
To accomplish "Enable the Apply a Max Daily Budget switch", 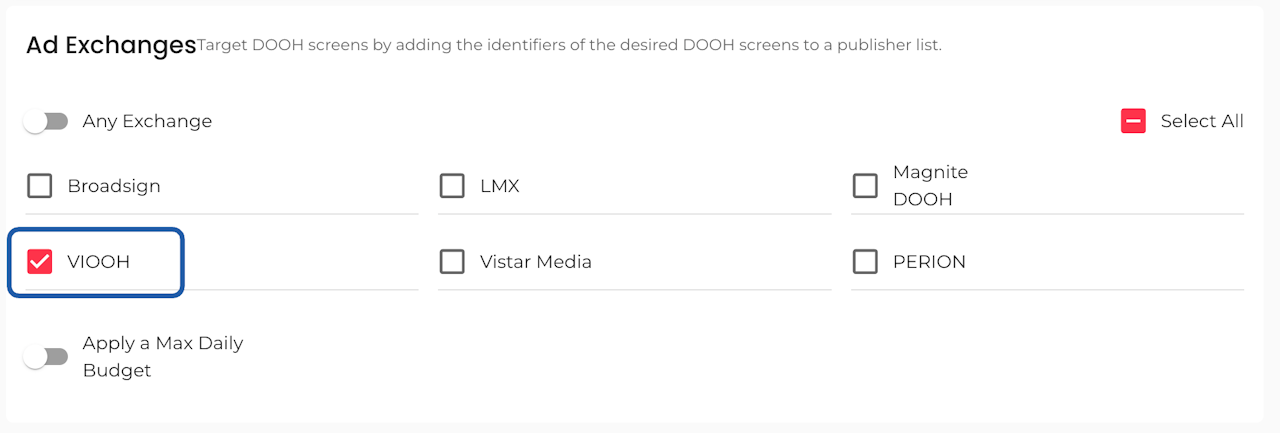I will point(46,357).
